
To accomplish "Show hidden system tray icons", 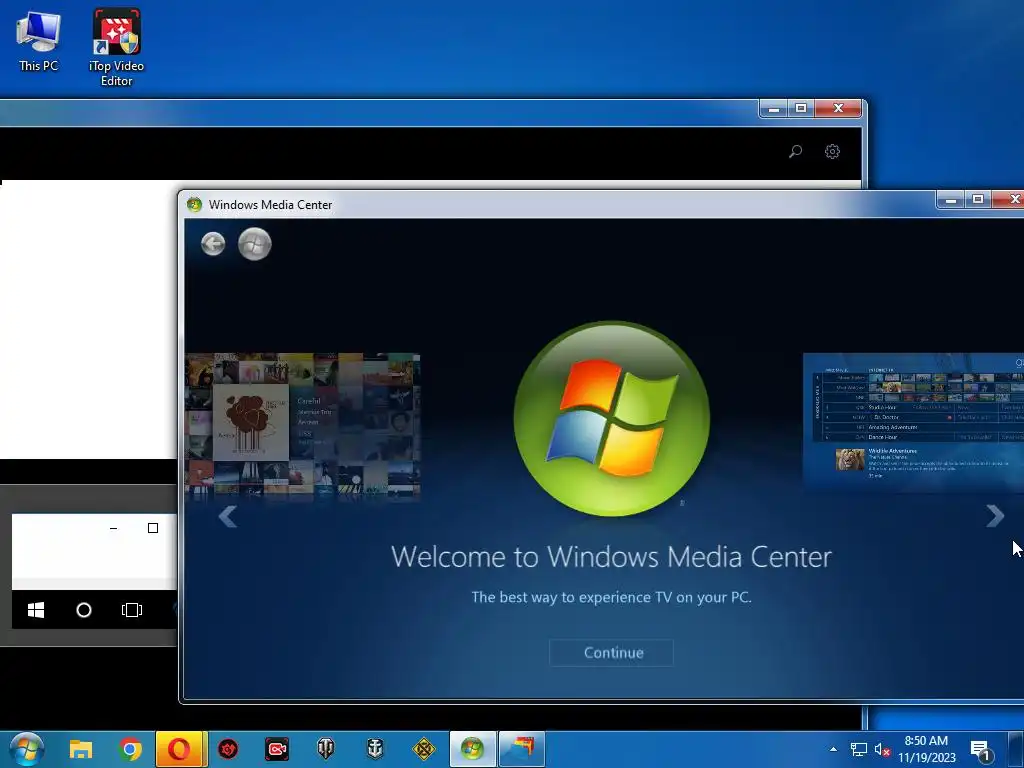I will tap(833, 749).
